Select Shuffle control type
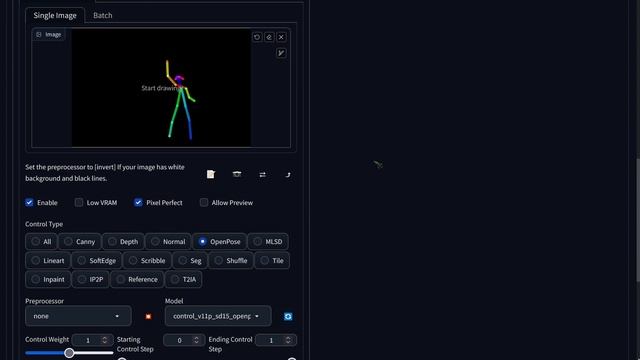Screen dimensions: 640x360 point(231,260)
